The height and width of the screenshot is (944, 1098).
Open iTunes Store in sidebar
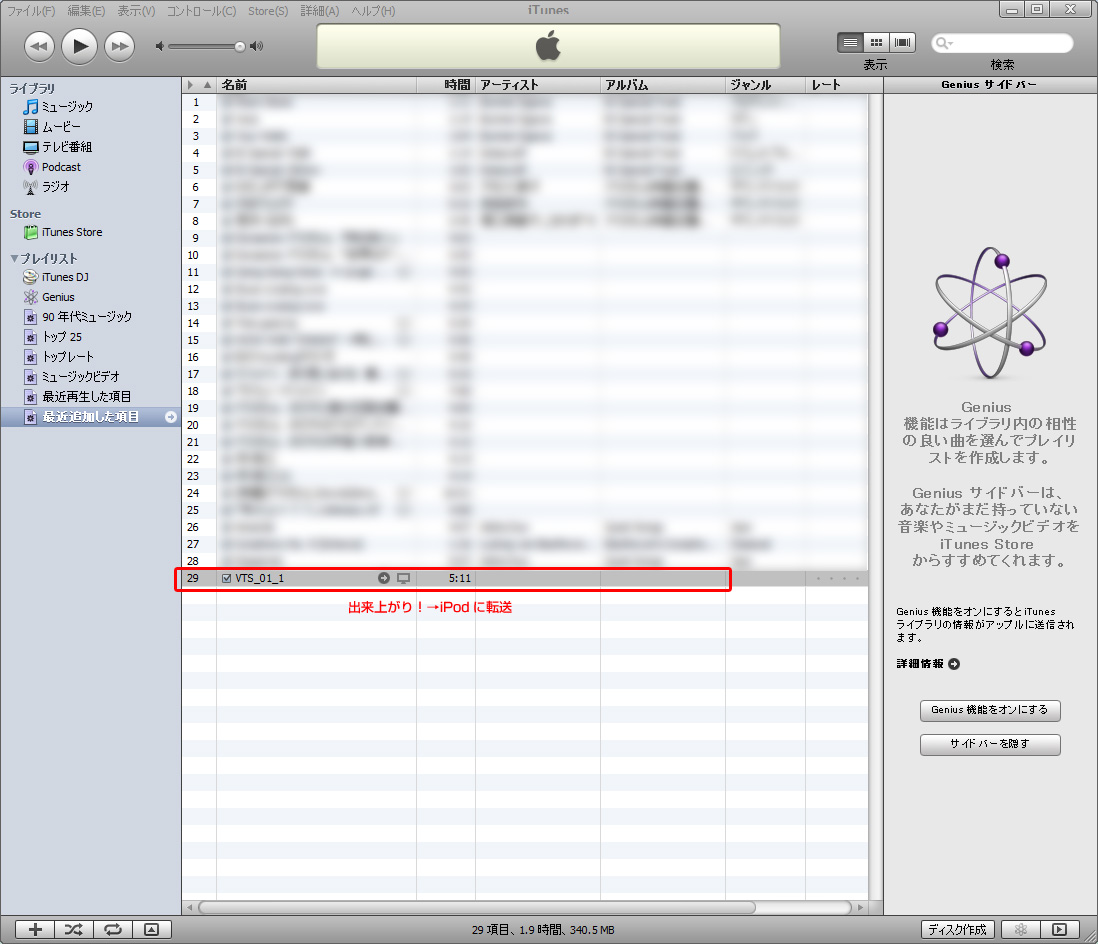(x=71, y=232)
